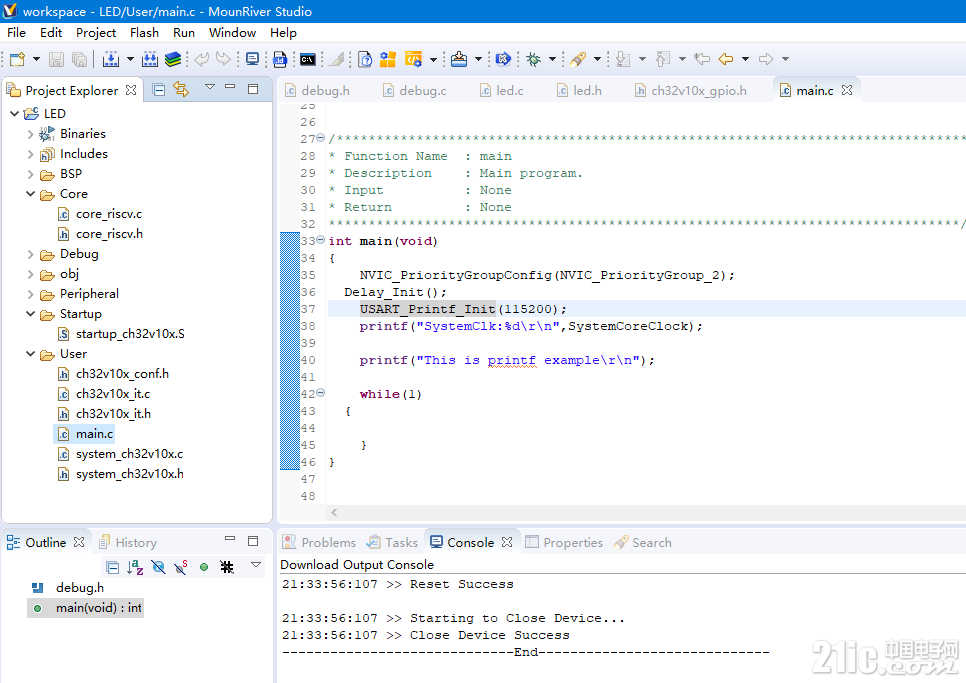
Task: Expand the Peripheral folder
Action: pyautogui.click(x=30, y=294)
